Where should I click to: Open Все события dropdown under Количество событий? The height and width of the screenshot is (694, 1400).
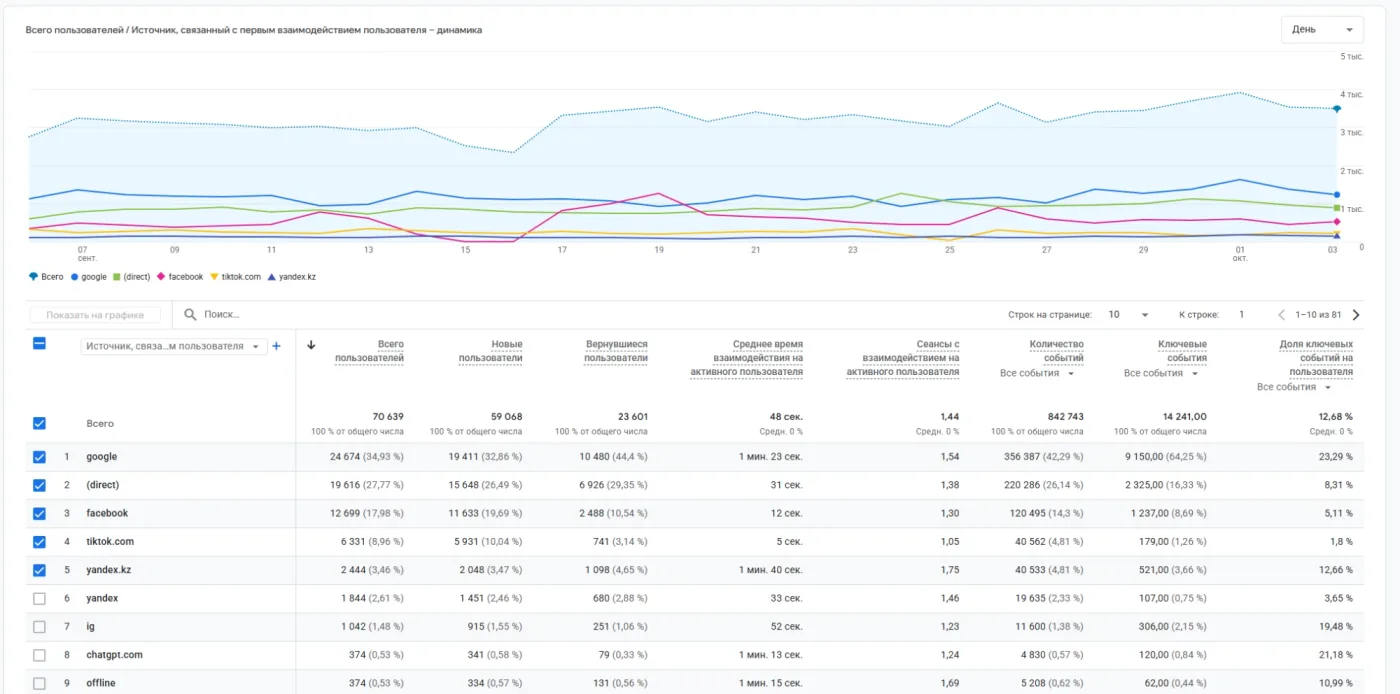click(x=1038, y=373)
